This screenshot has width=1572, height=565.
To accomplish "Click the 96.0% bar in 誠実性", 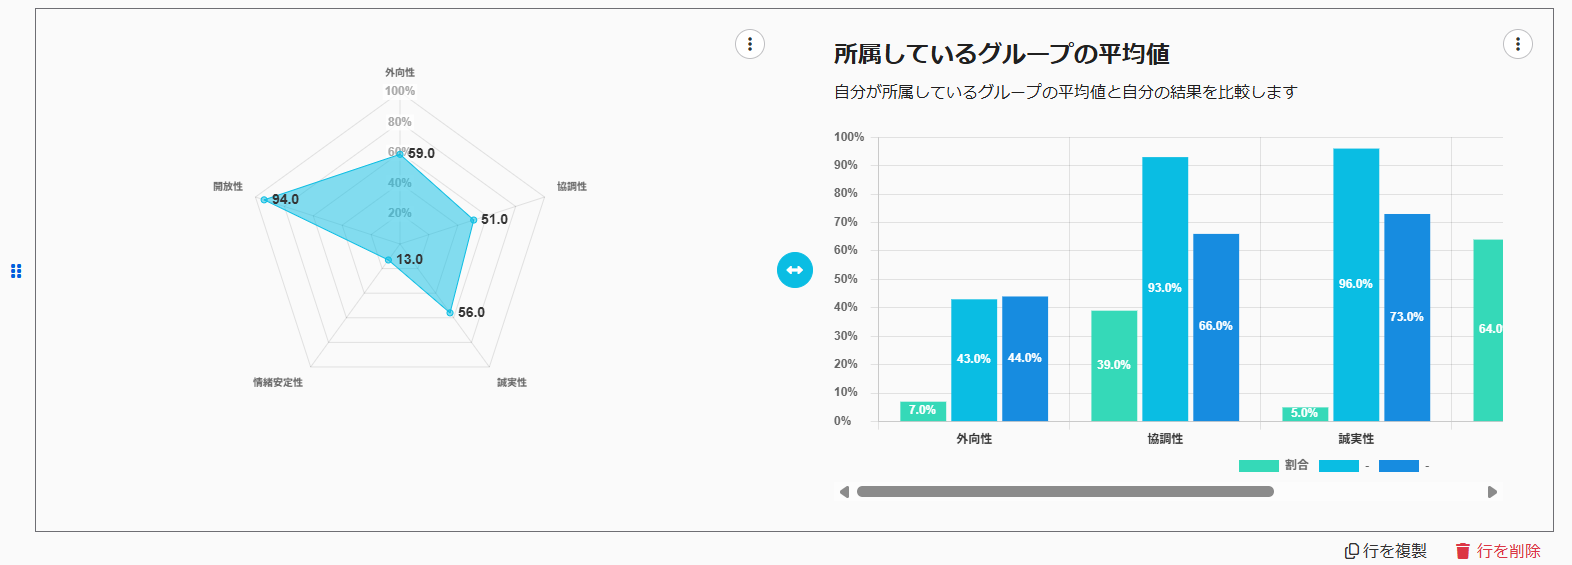I will pos(1356,284).
